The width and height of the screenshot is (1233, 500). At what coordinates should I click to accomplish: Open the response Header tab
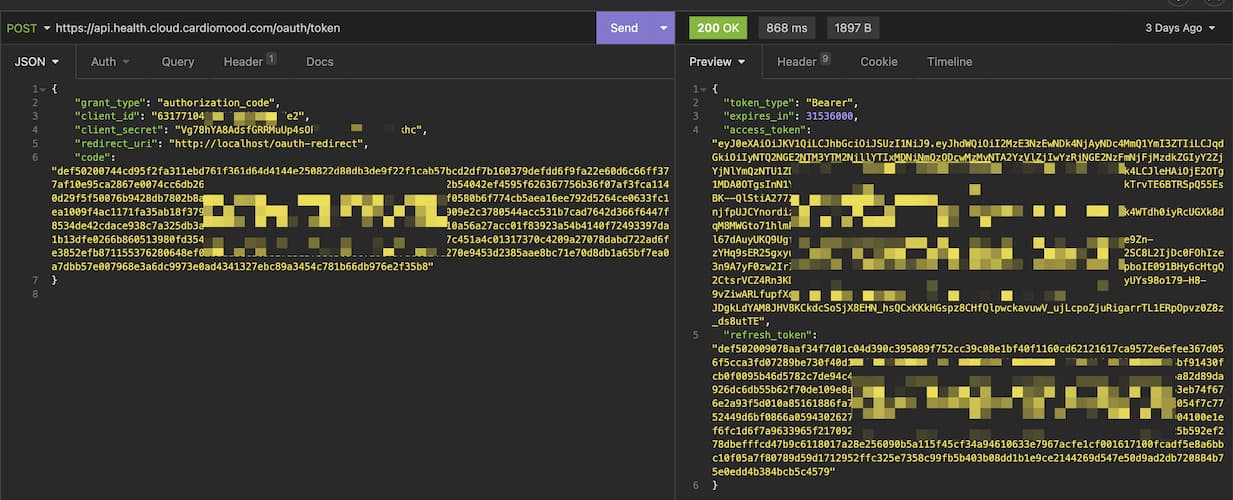(803, 62)
